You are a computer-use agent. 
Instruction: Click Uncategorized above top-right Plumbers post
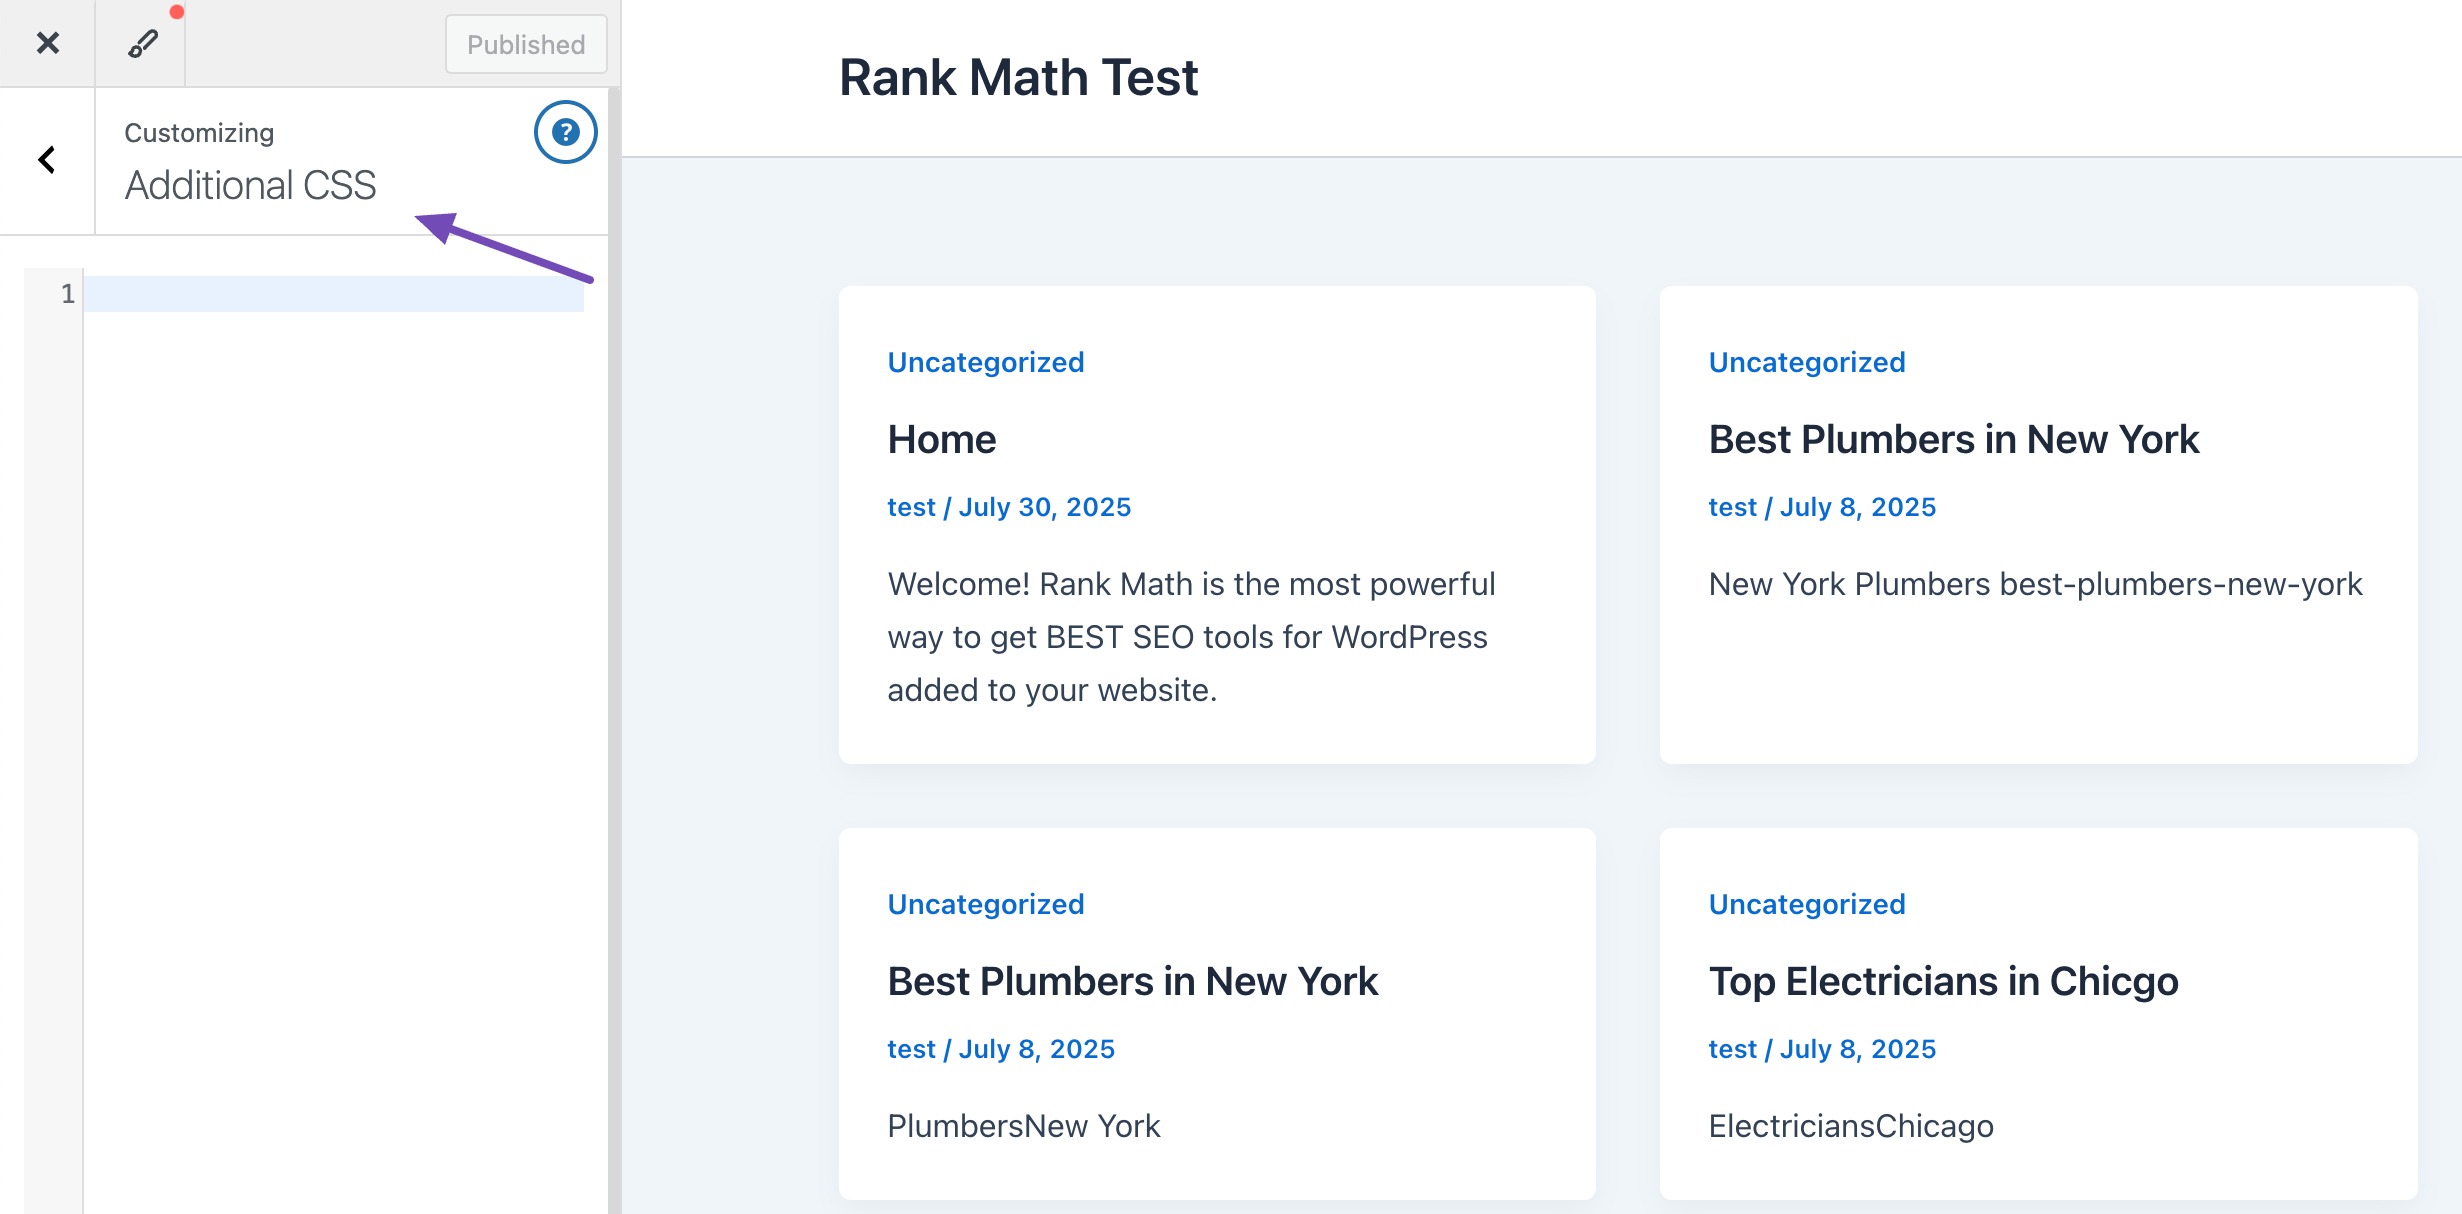(1806, 362)
